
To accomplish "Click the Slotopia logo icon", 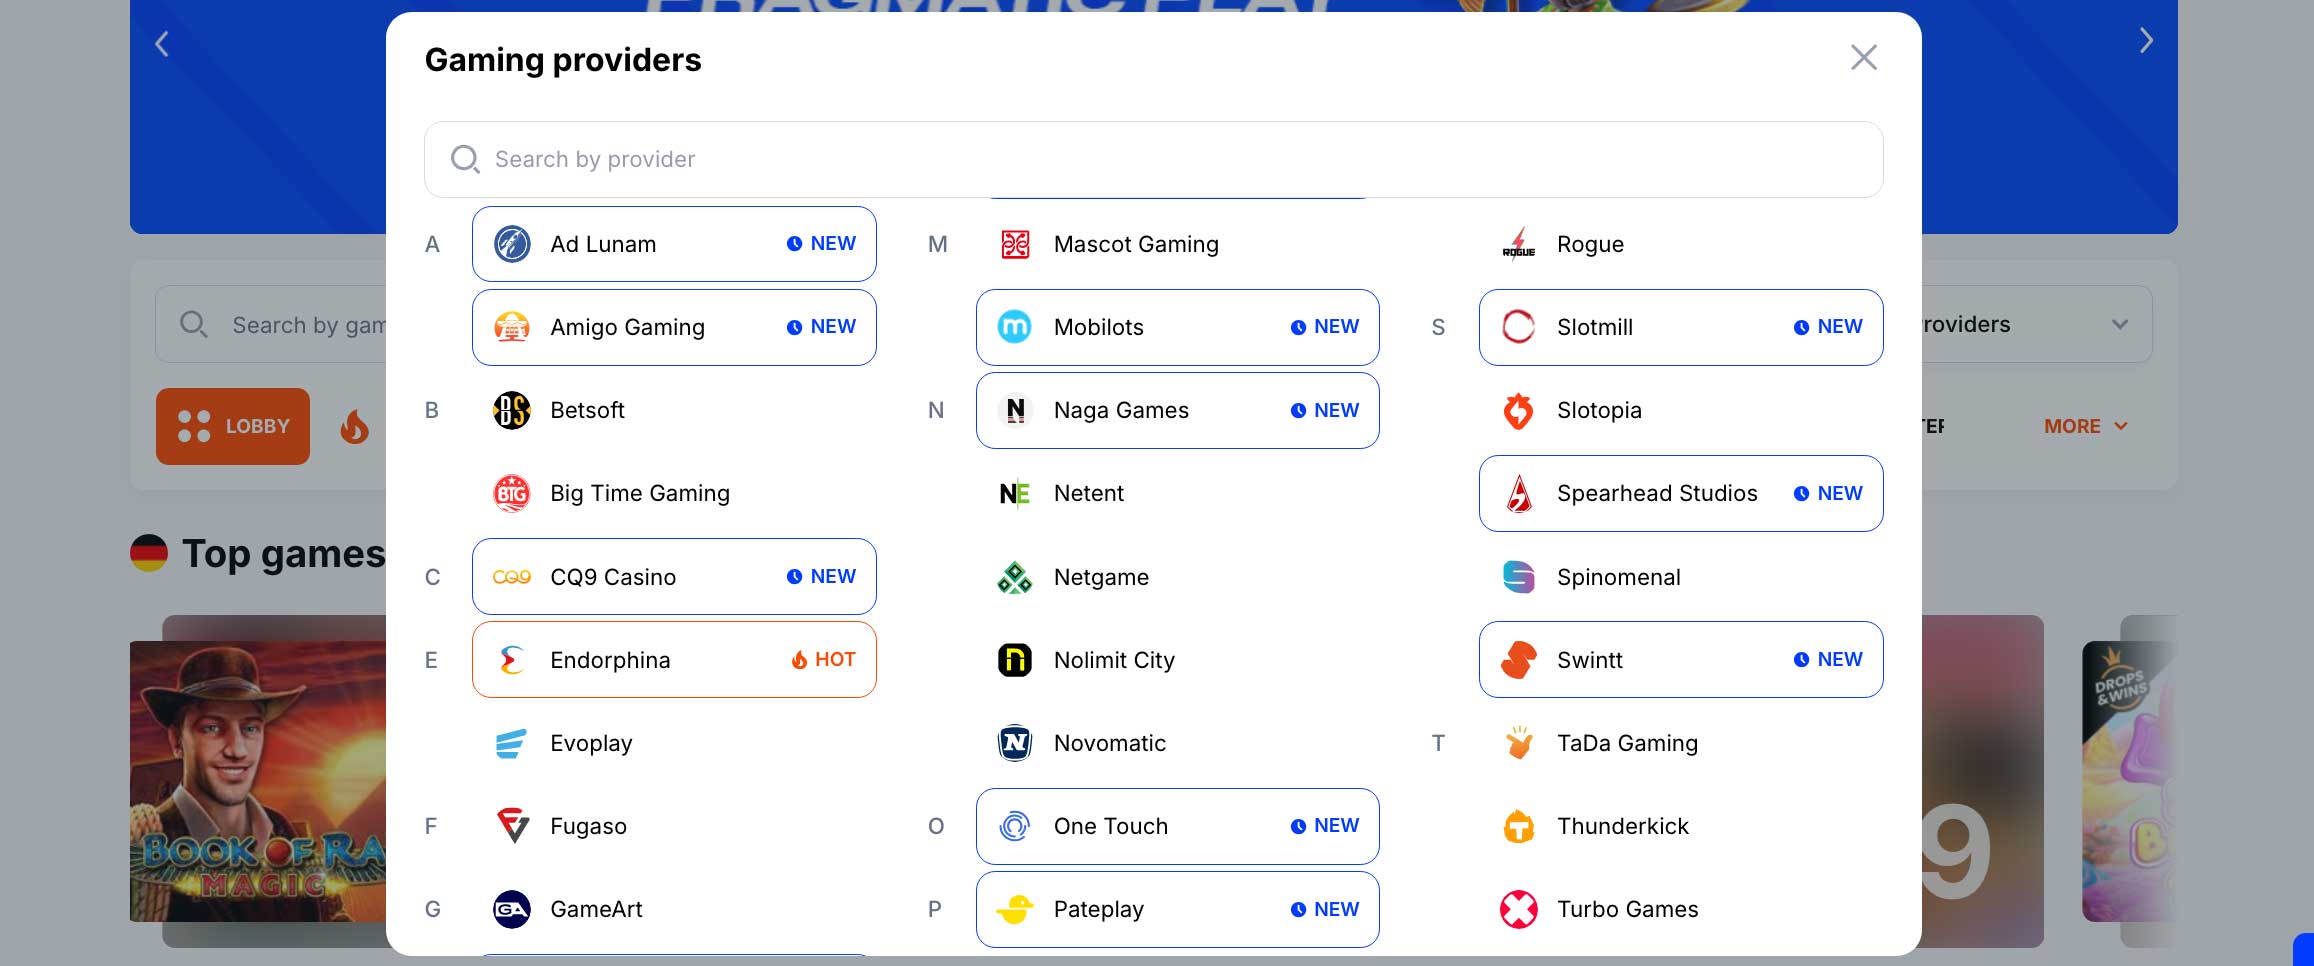I will (1518, 410).
